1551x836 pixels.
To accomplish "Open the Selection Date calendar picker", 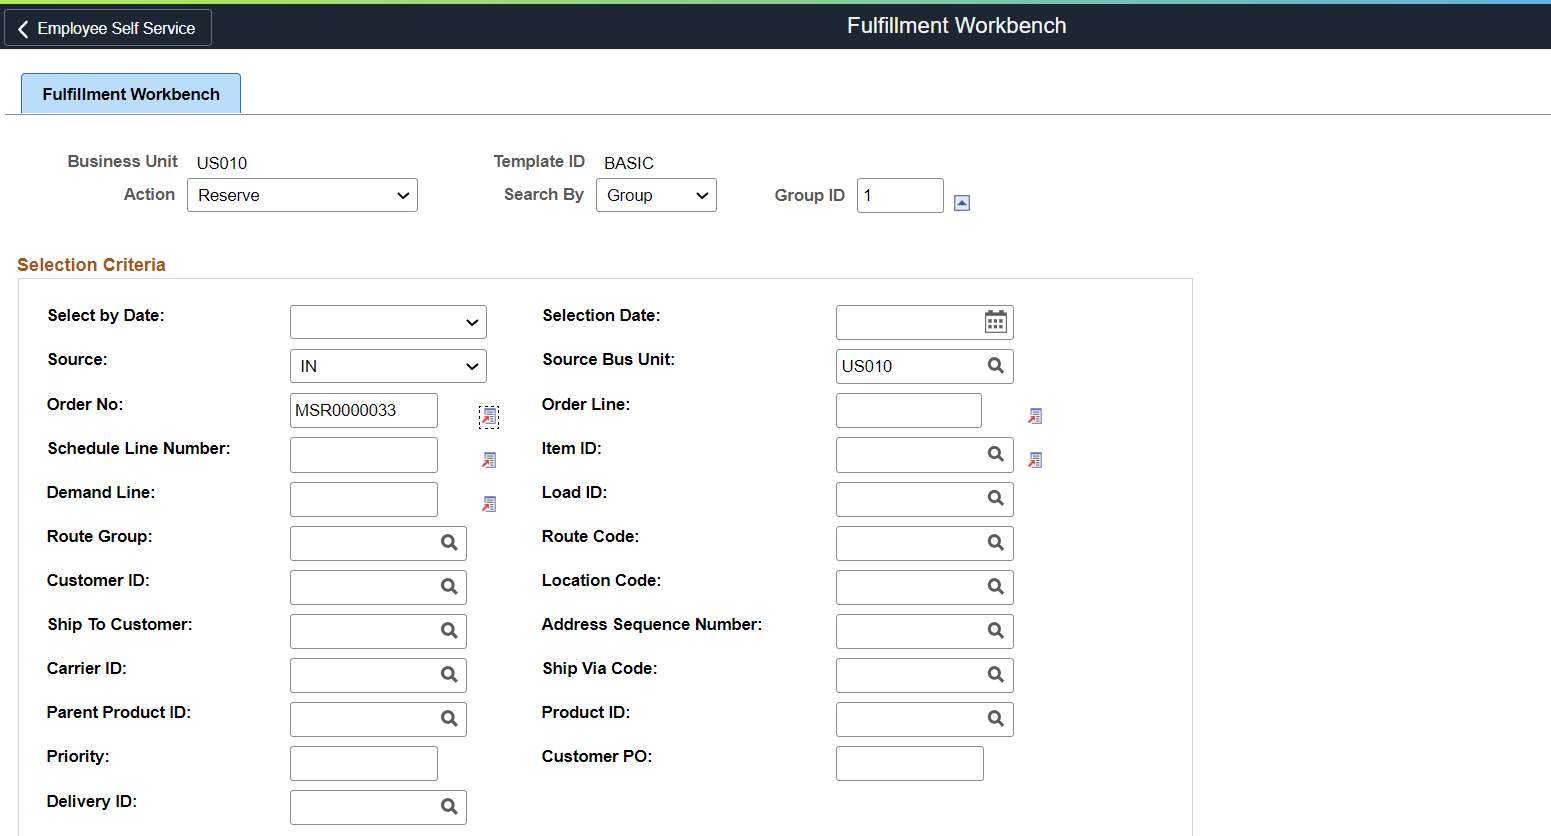I will (995, 322).
